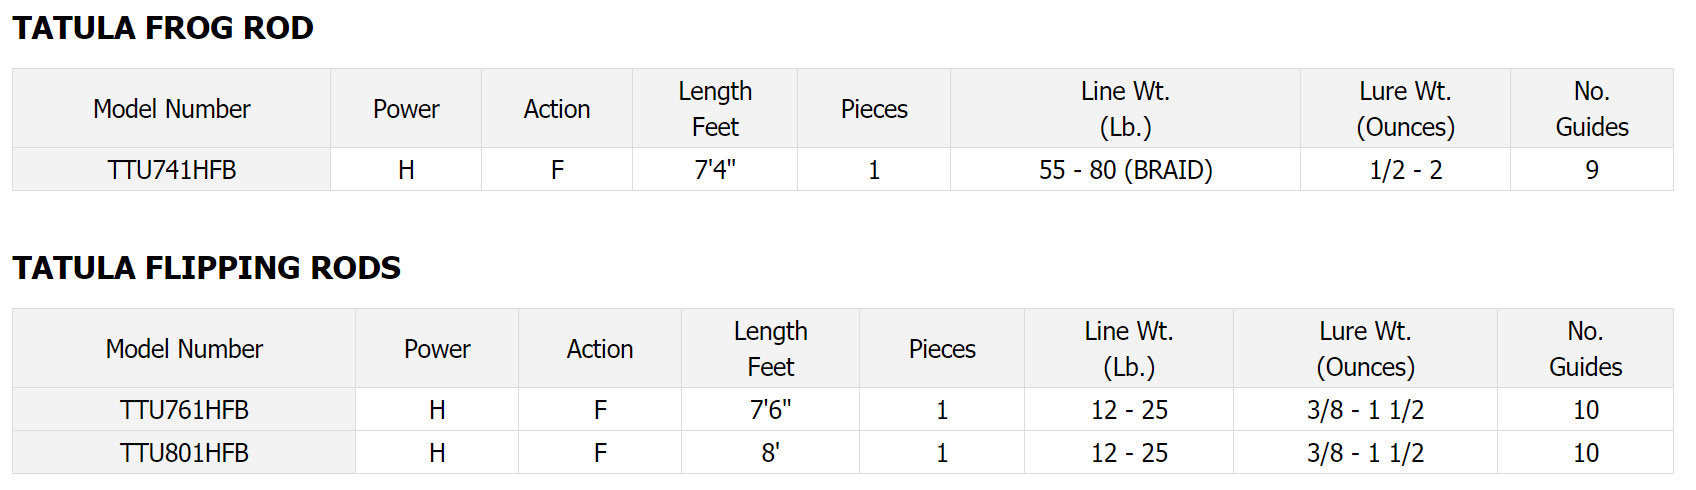Image resolution: width=1696 pixels, height=490 pixels.
Task: Click the 9 guides cell in frog rod table
Action: 1591,170
